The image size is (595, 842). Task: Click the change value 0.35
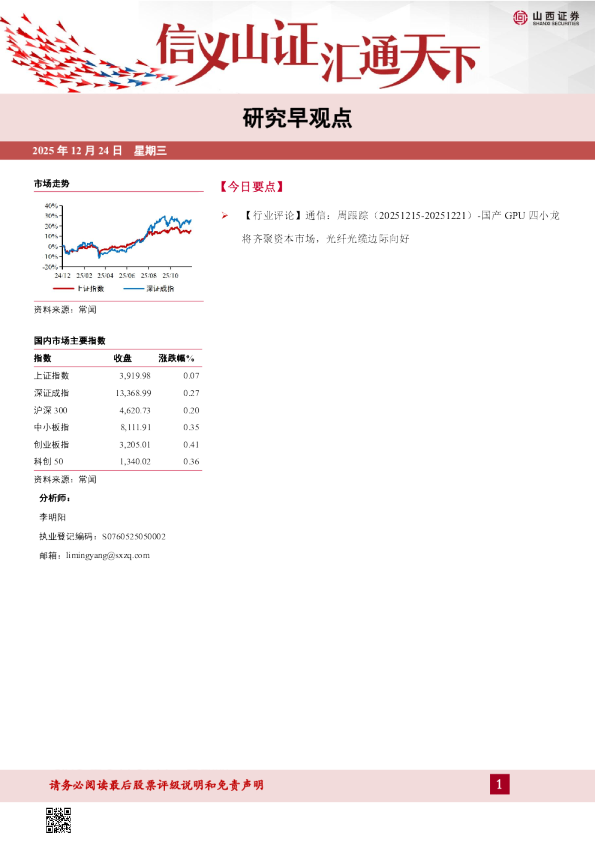(x=191, y=427)
